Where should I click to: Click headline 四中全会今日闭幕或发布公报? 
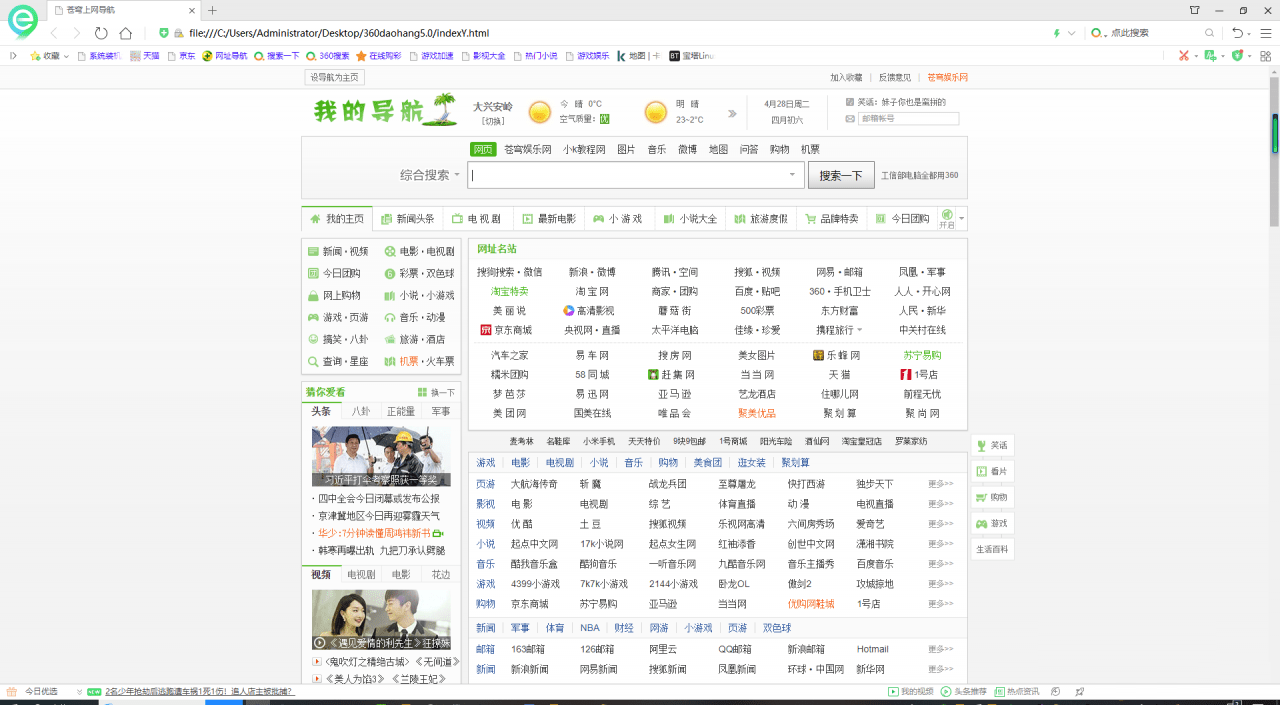point(378,498)
